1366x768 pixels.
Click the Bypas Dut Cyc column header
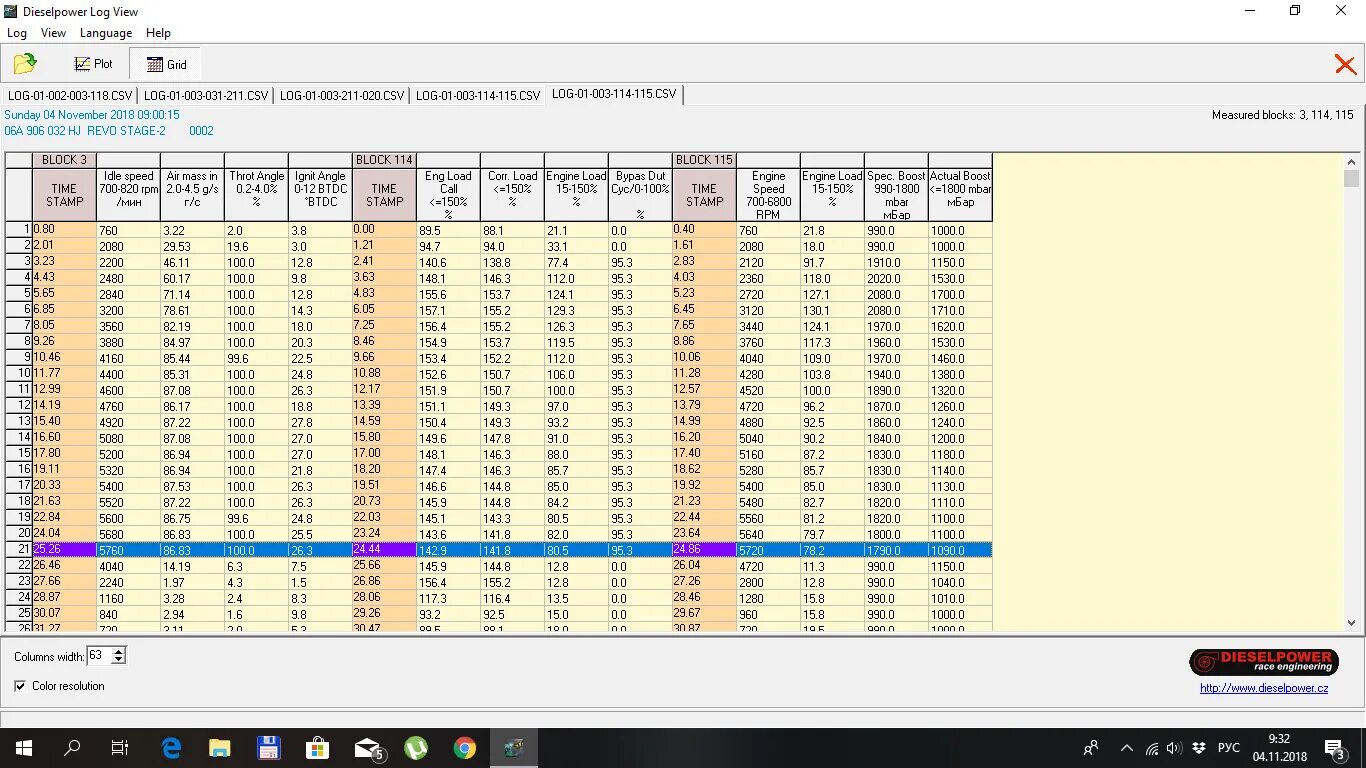640,194
